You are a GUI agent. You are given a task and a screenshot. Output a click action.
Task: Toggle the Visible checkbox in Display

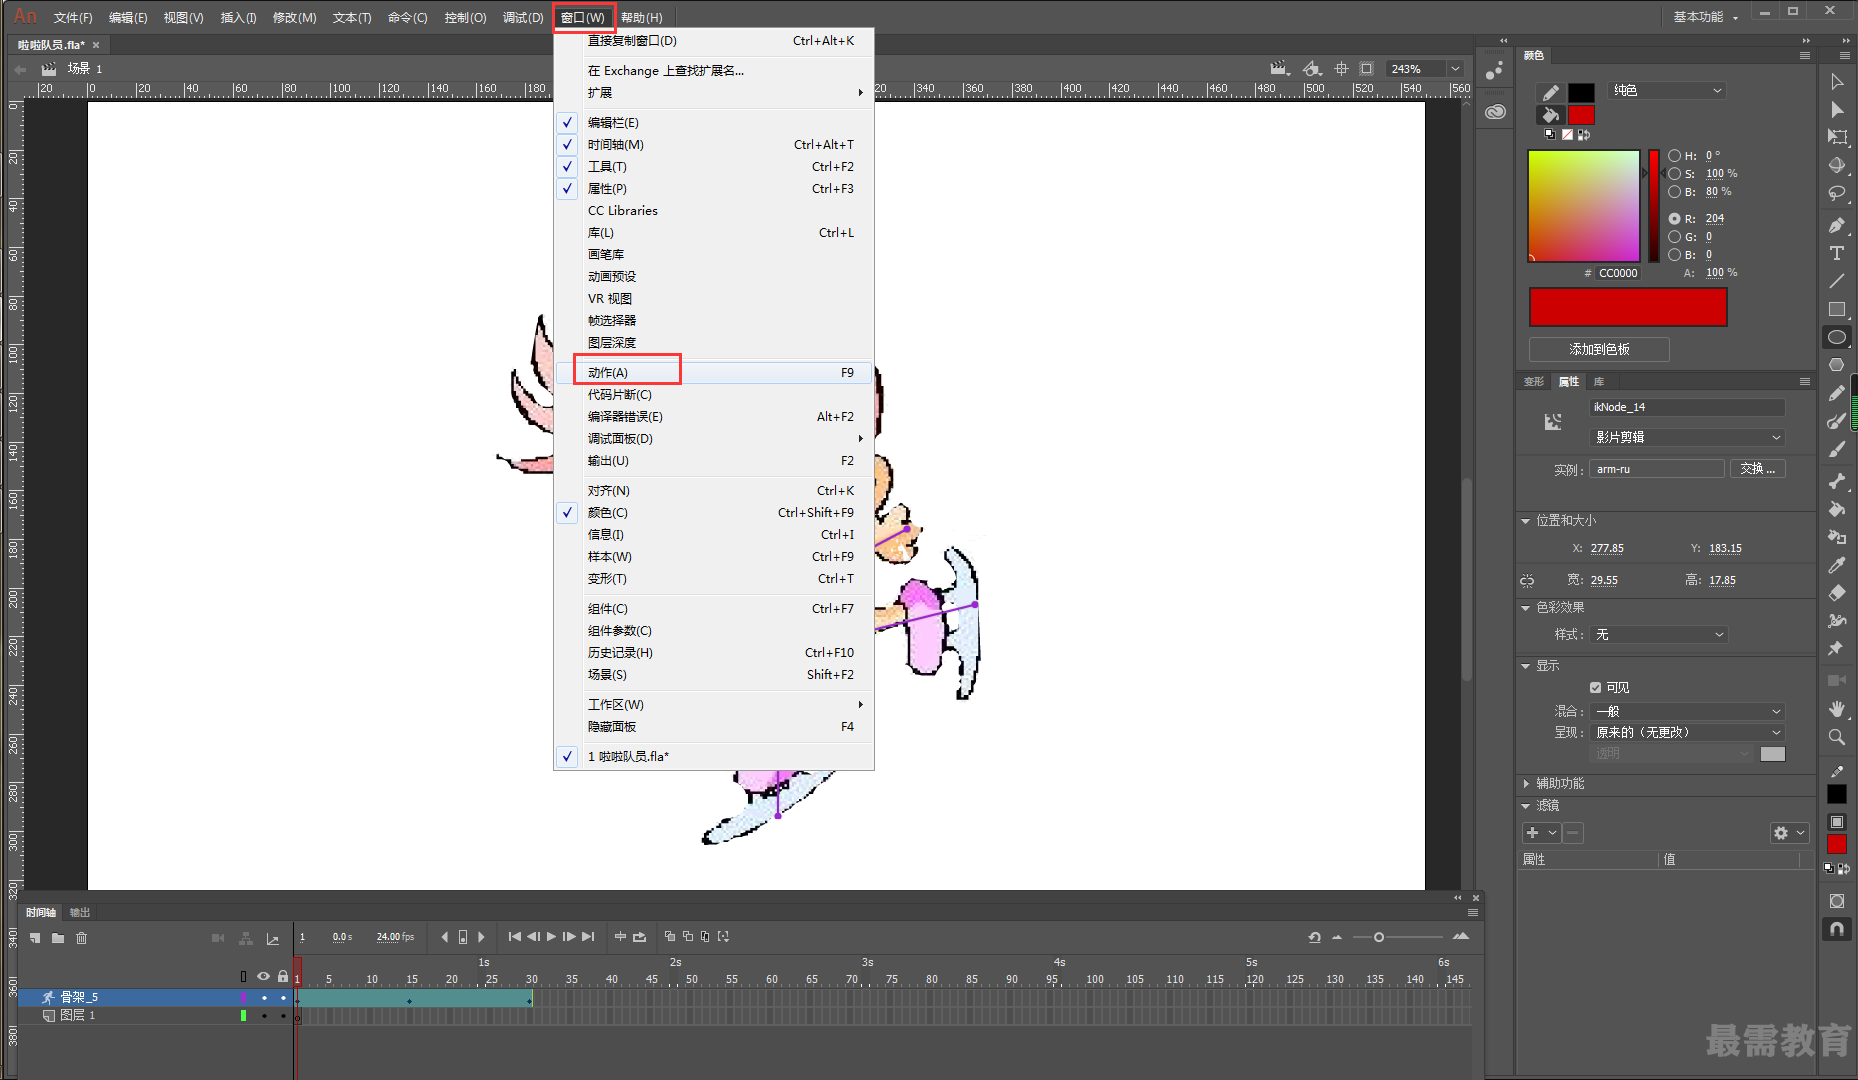(x=1596, y=687)
